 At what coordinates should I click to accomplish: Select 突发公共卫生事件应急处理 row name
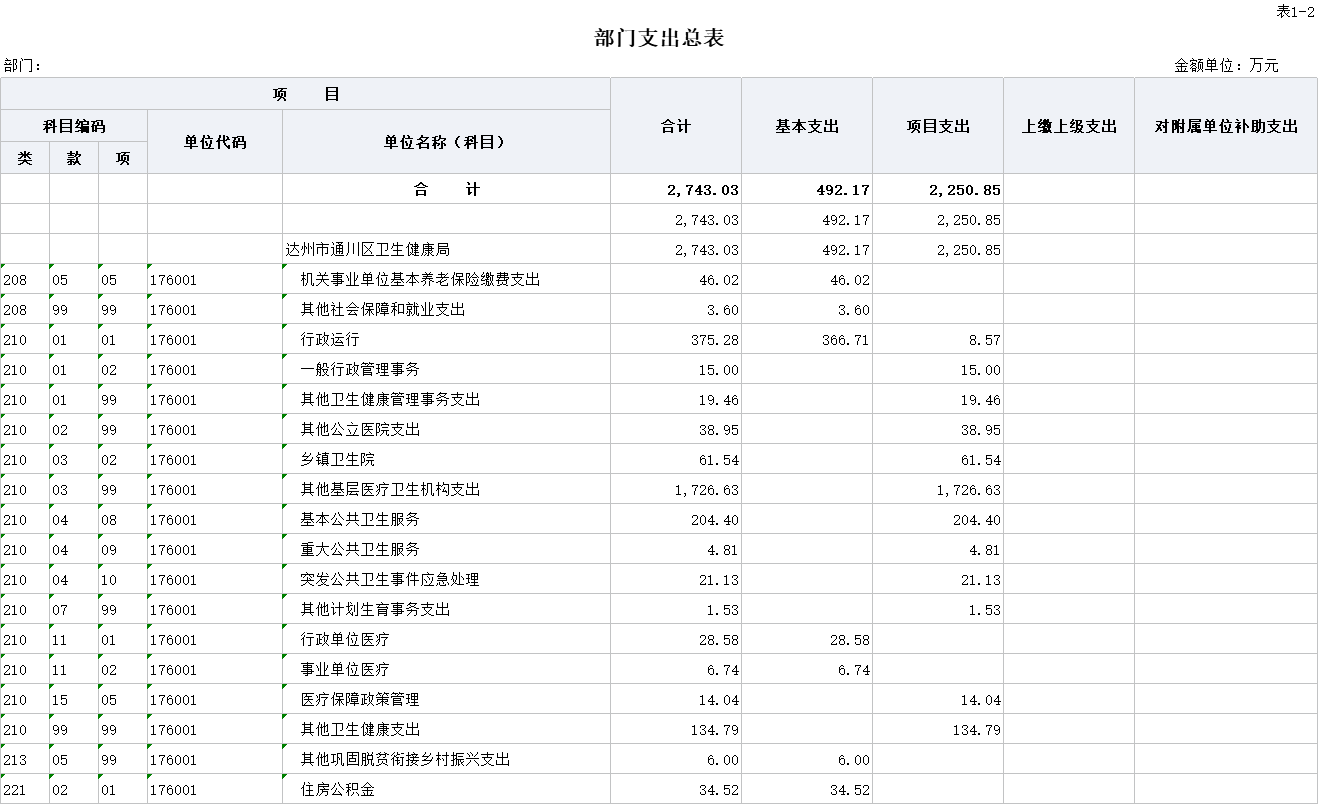coord(390,579)
